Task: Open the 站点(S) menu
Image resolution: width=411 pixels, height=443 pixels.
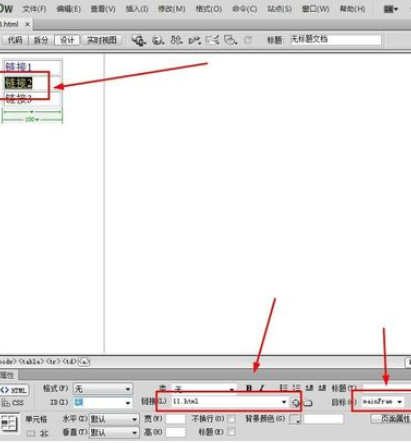Action: point(279,9)
